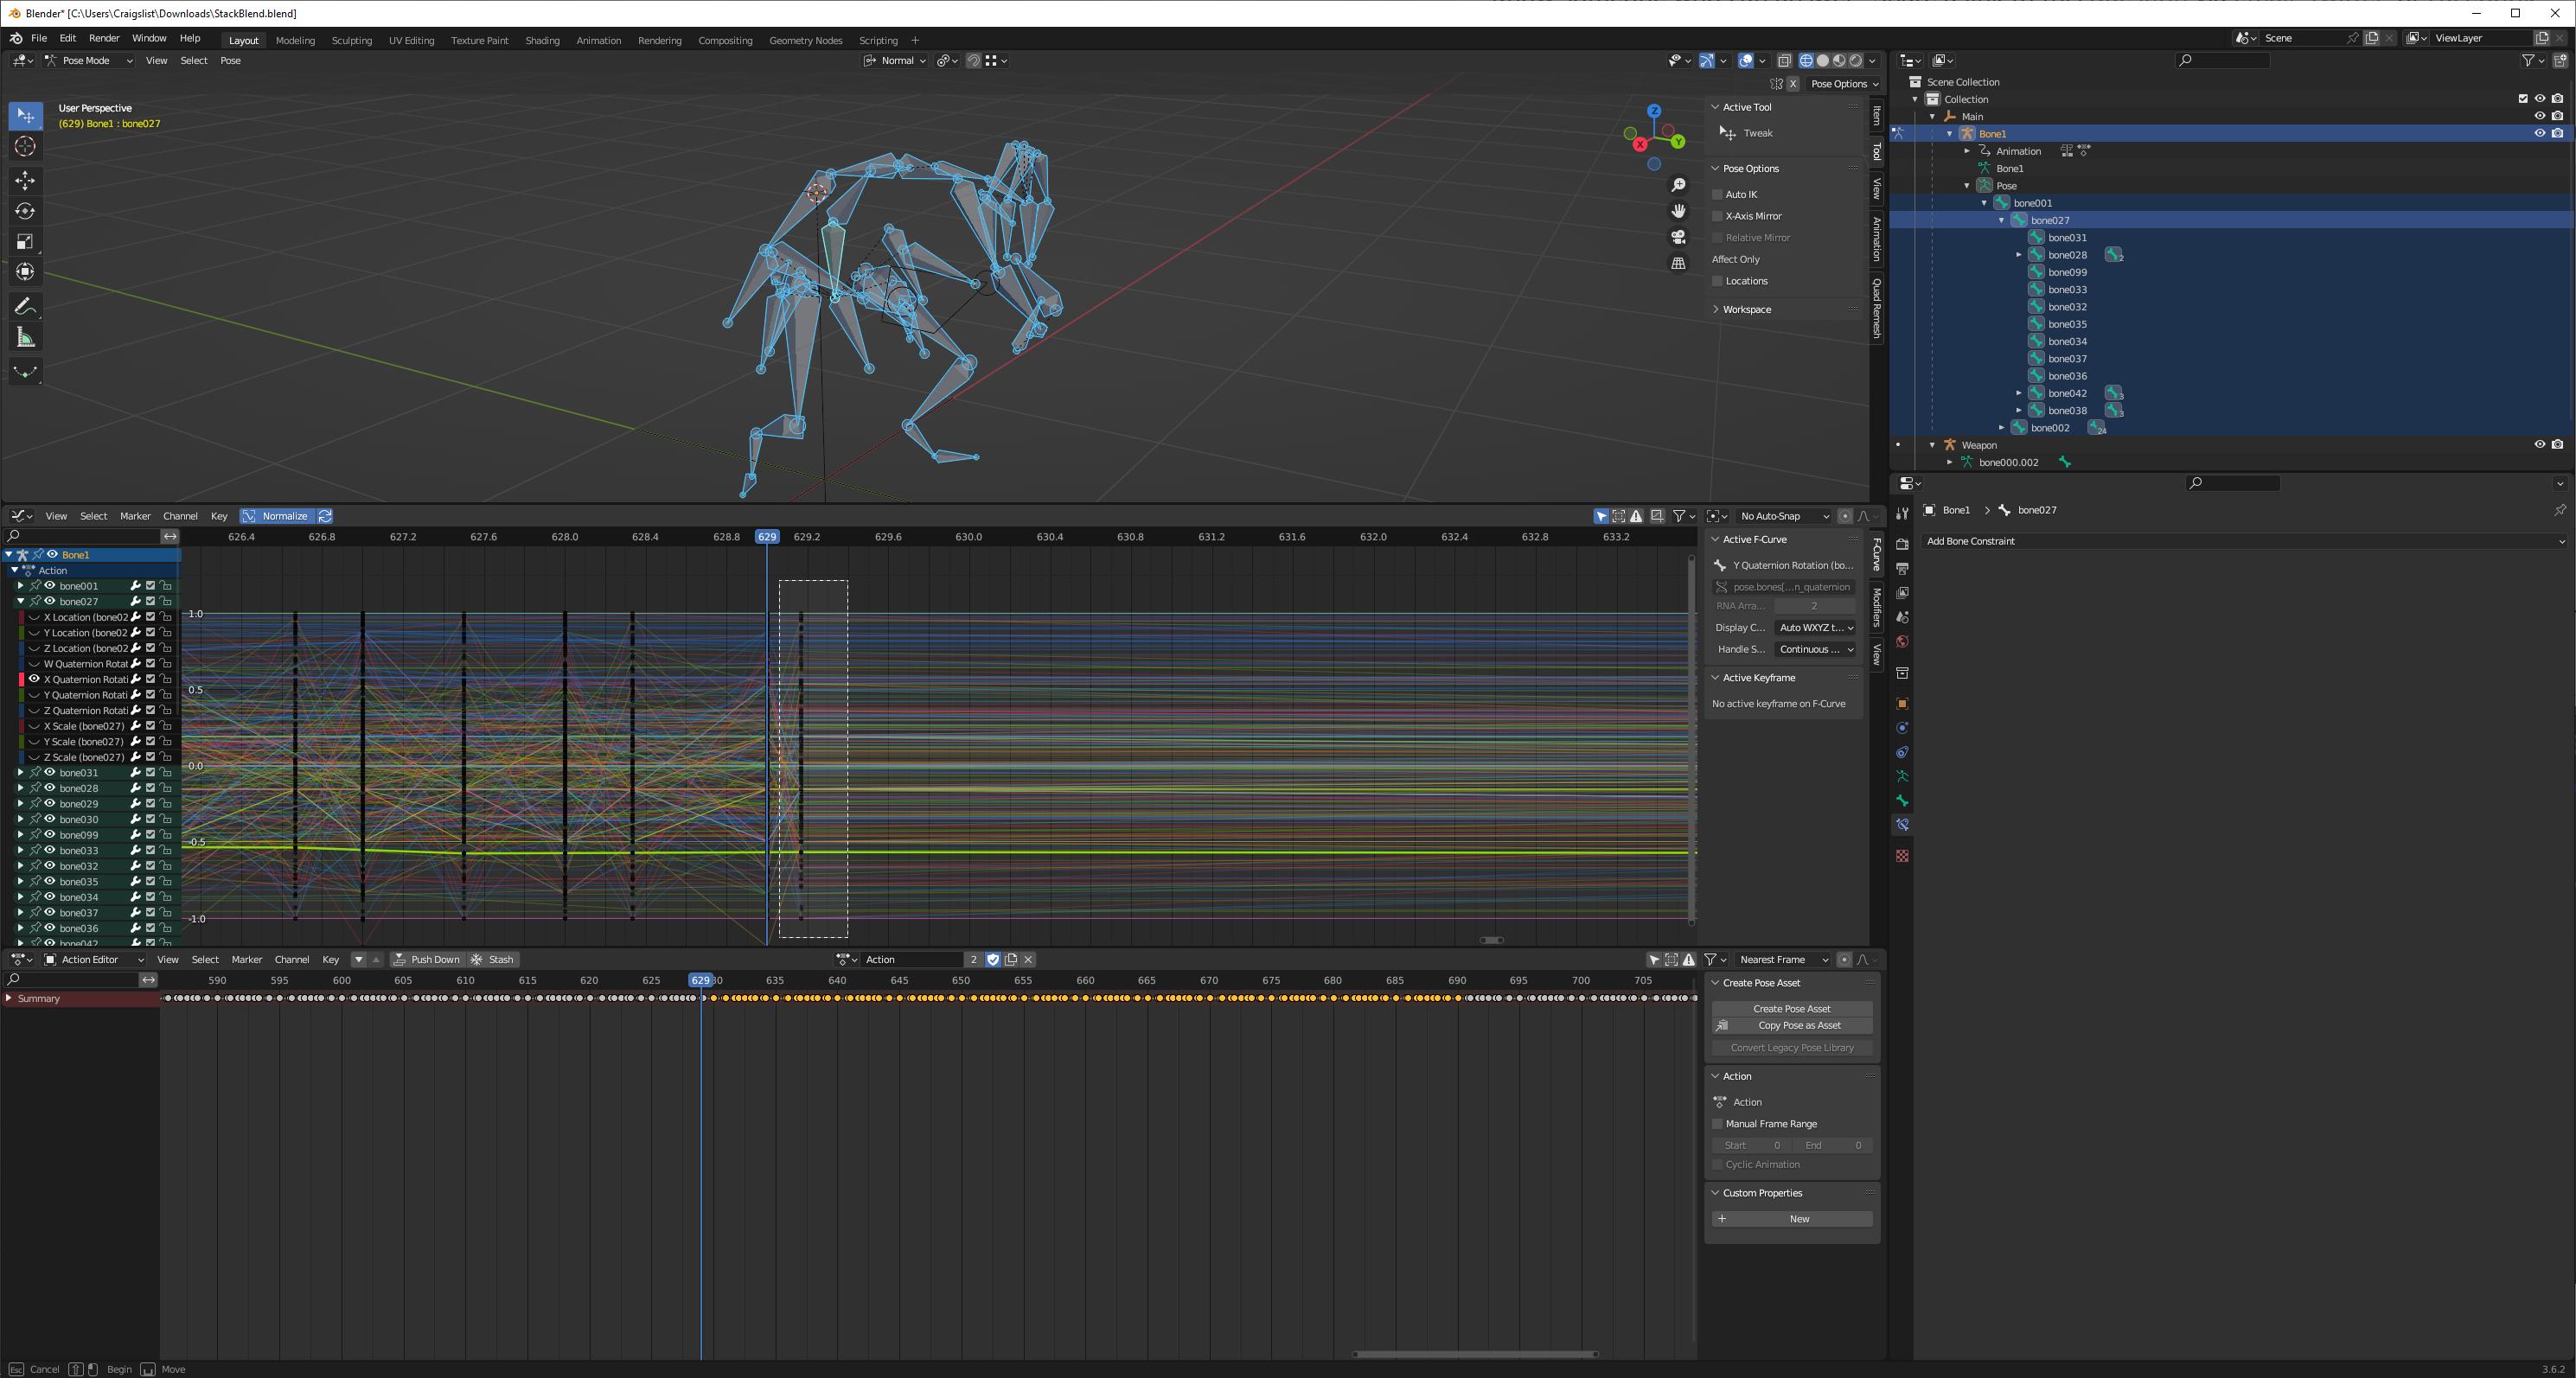The image size is (2576, 1378).
Task: Open the Pose menu in viewport header
Action: point(230,61)
